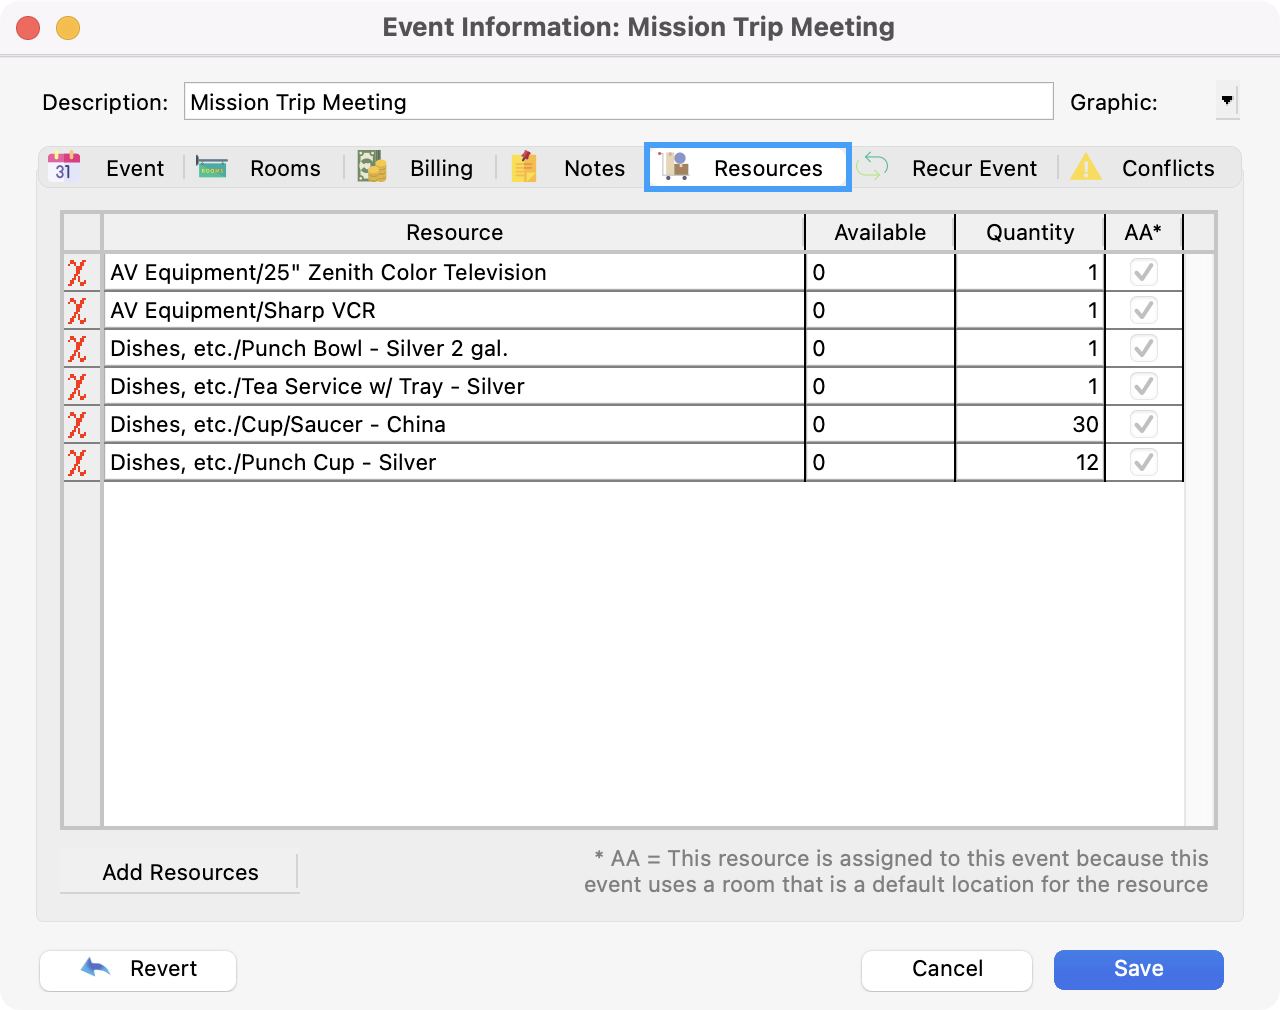The width and height of the screenshot is (1280, 1010).
Task: Remove the Cup/Saucer China resource row
Action: pos(77,425)
